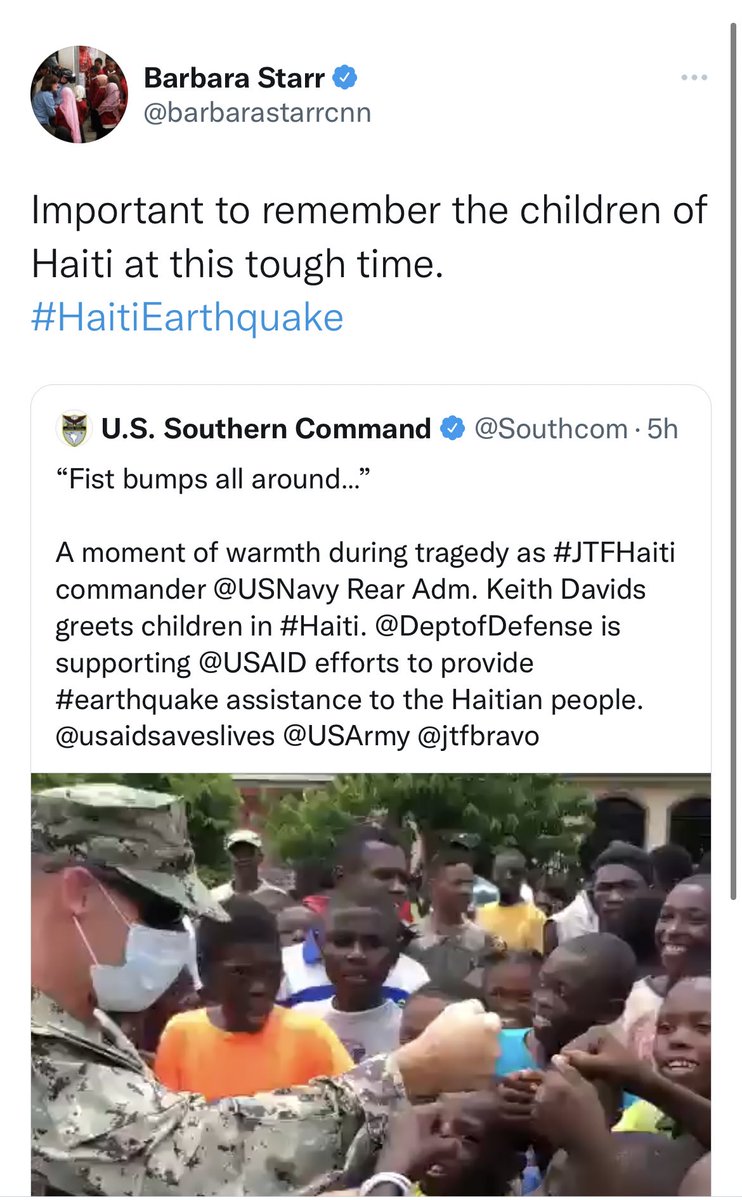This screenshot has width=742, height=1200.
Task: Click the 5h timestamp
Action: [x=663, y=429]
